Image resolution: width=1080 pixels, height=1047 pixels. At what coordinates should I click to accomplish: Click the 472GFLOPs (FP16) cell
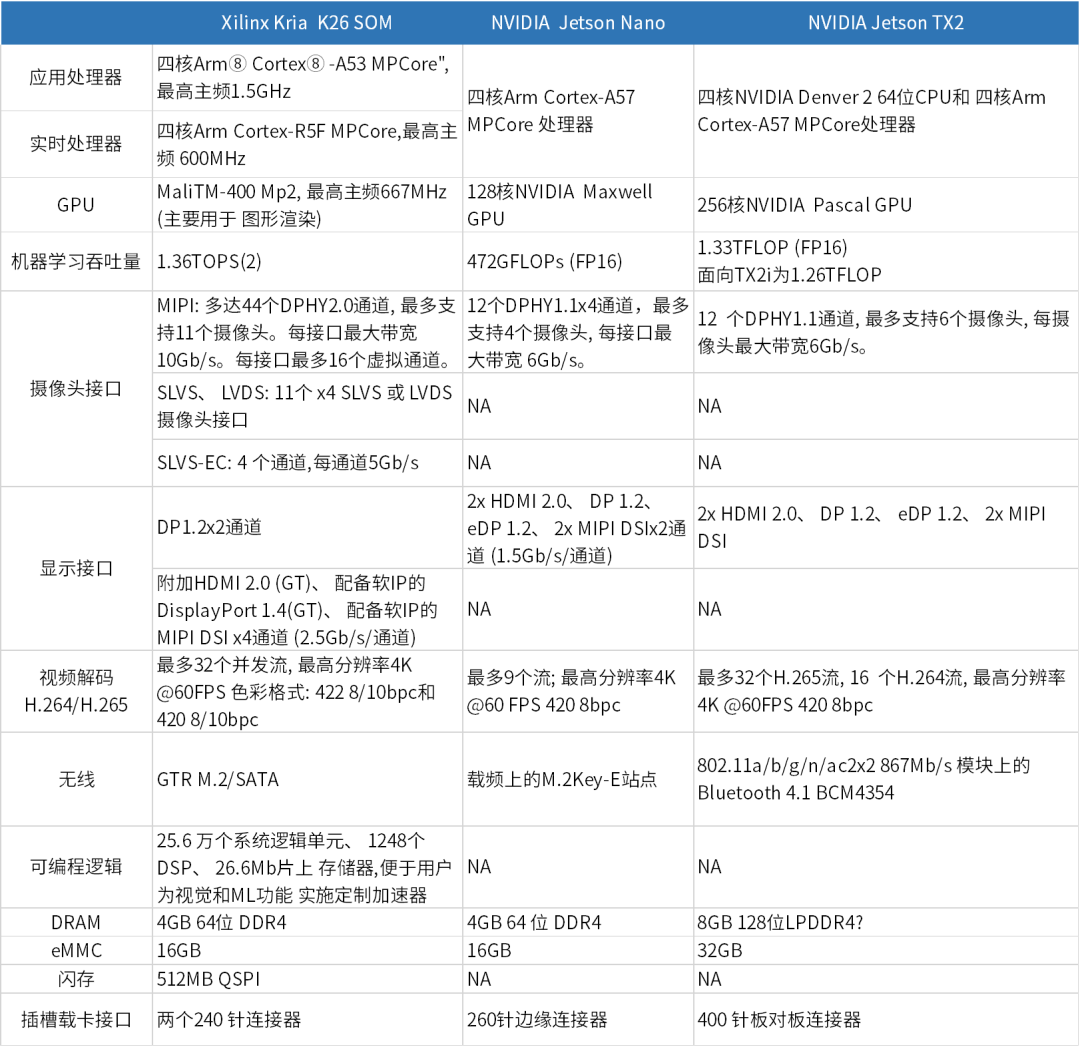[x=578, y=261]
